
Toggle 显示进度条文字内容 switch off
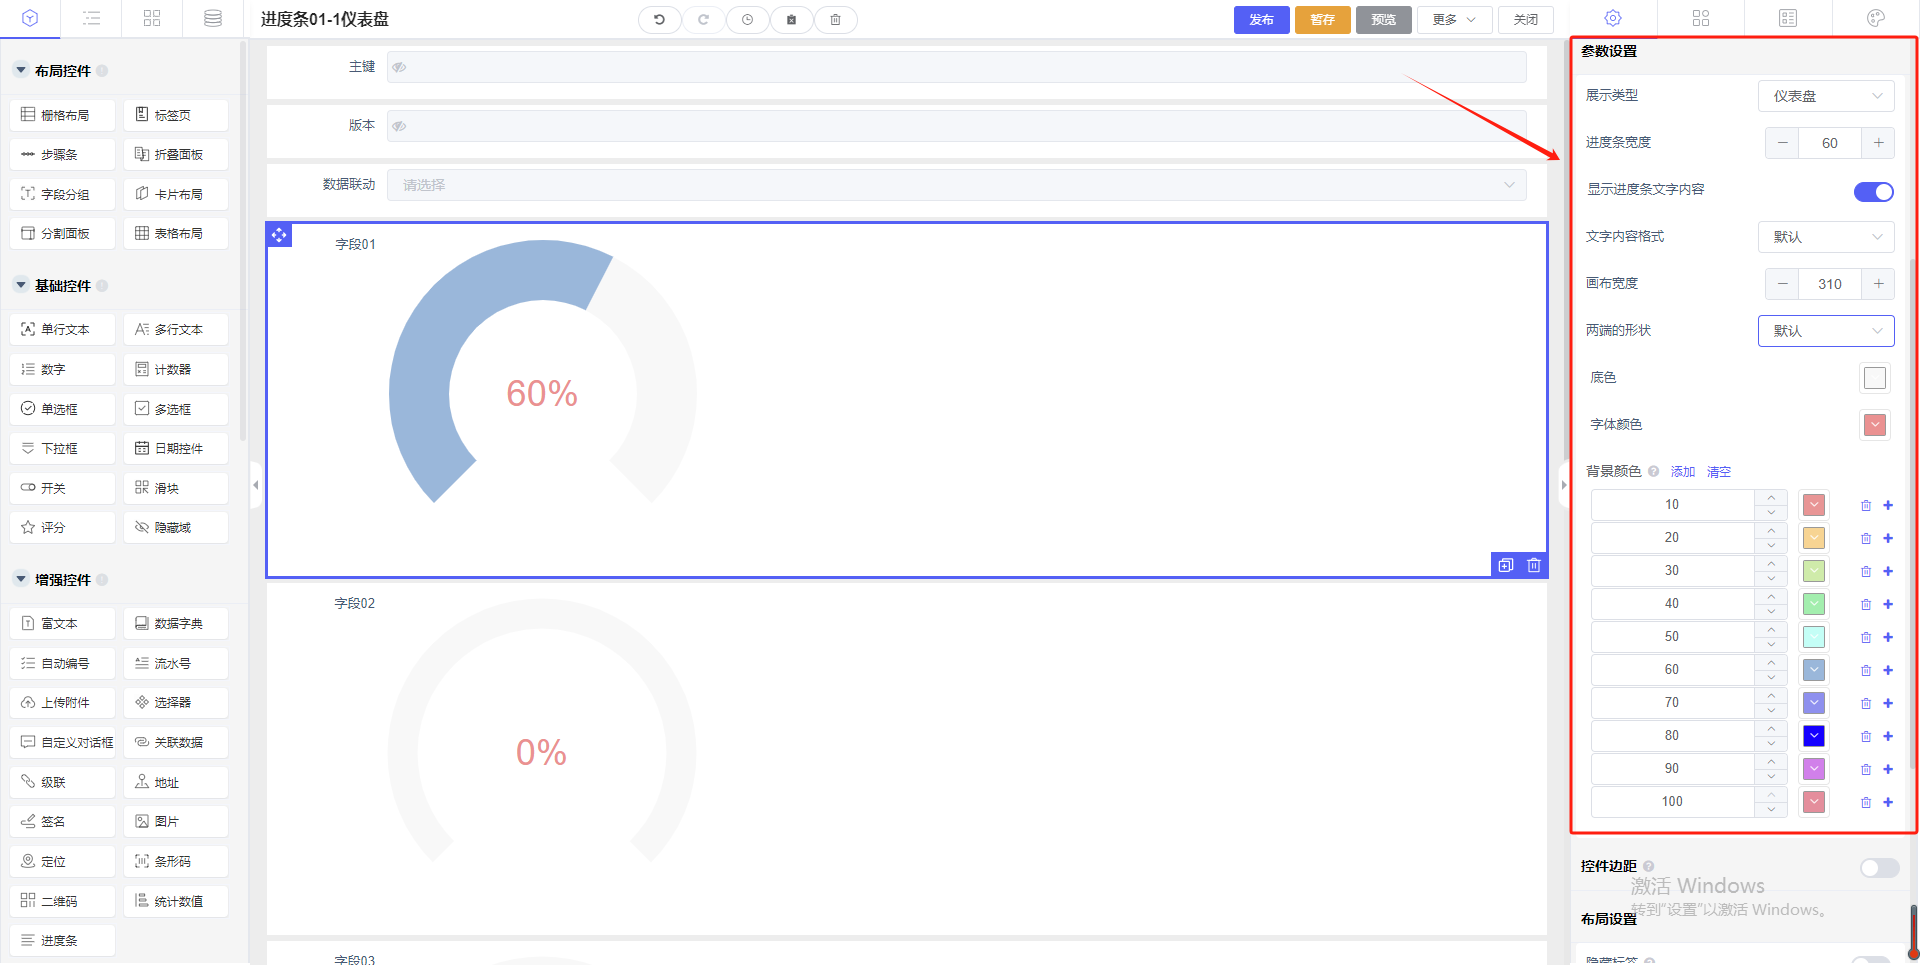click(1873, 192)
